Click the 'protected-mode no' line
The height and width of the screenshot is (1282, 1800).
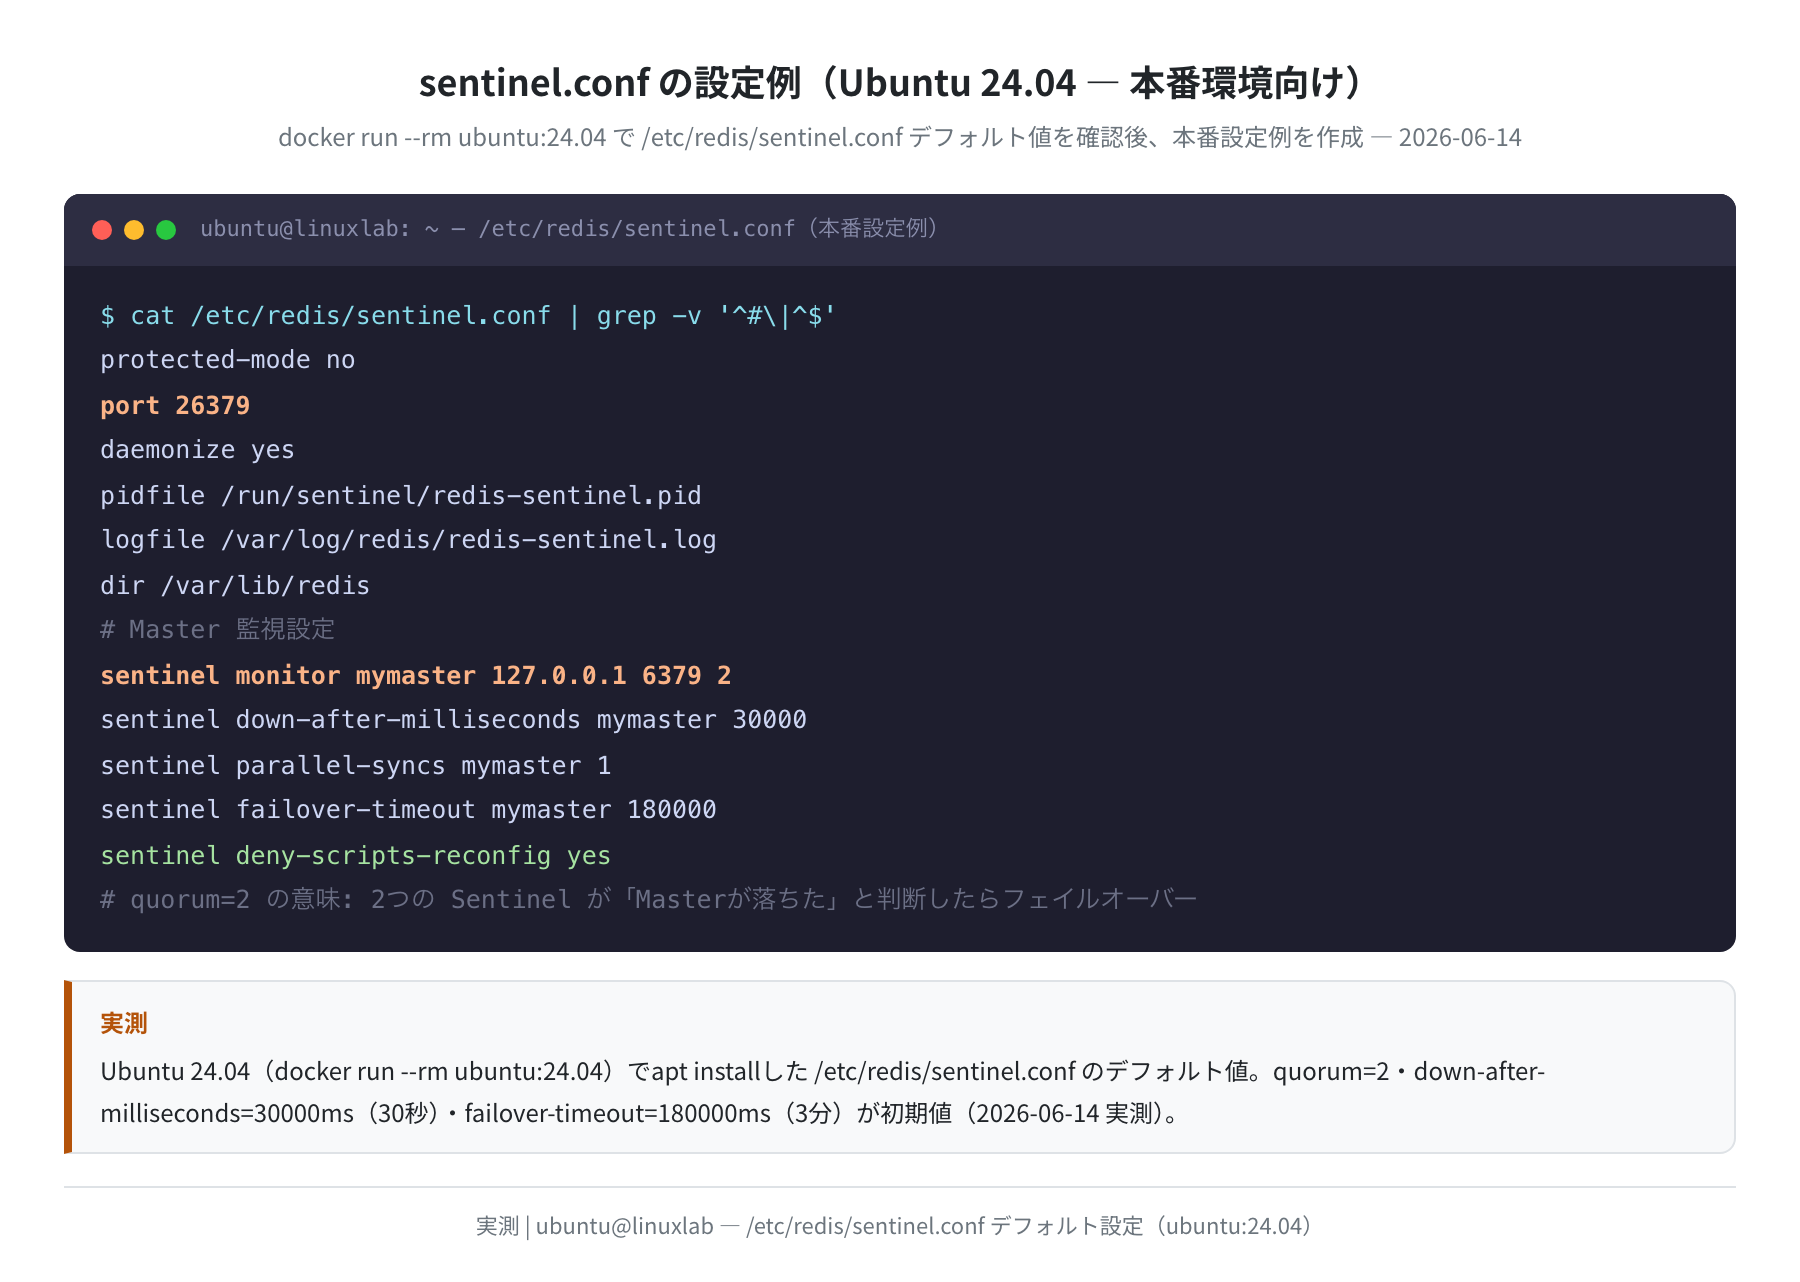pyautogui.click(x=228, y=360)
